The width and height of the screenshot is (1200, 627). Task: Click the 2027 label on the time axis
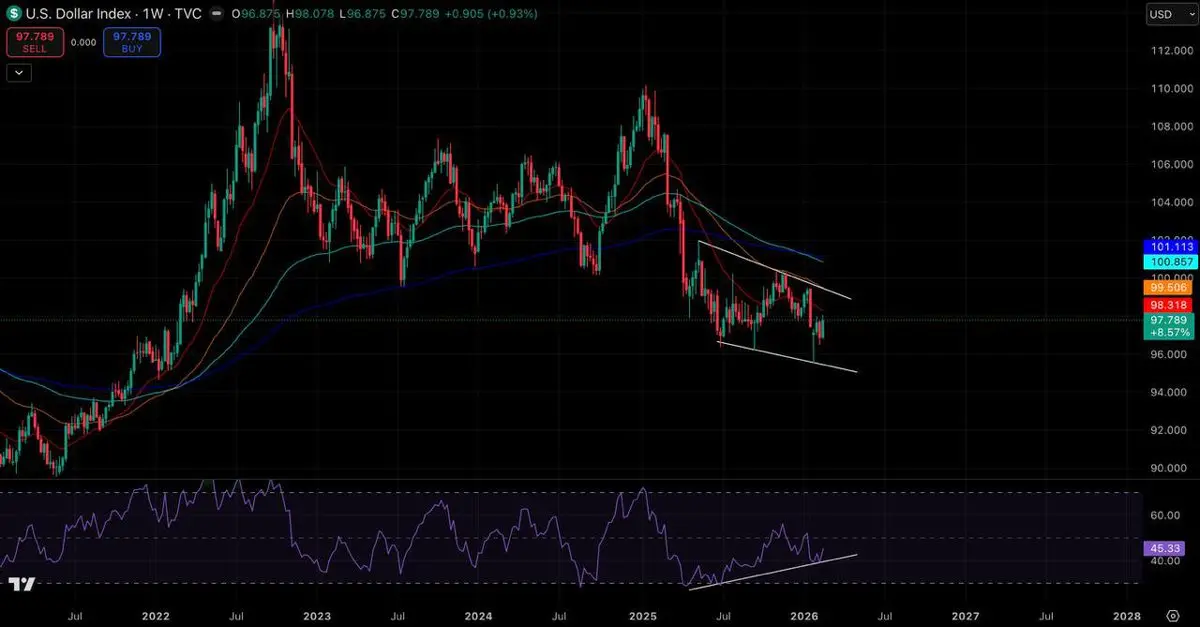tap(965, 616)
